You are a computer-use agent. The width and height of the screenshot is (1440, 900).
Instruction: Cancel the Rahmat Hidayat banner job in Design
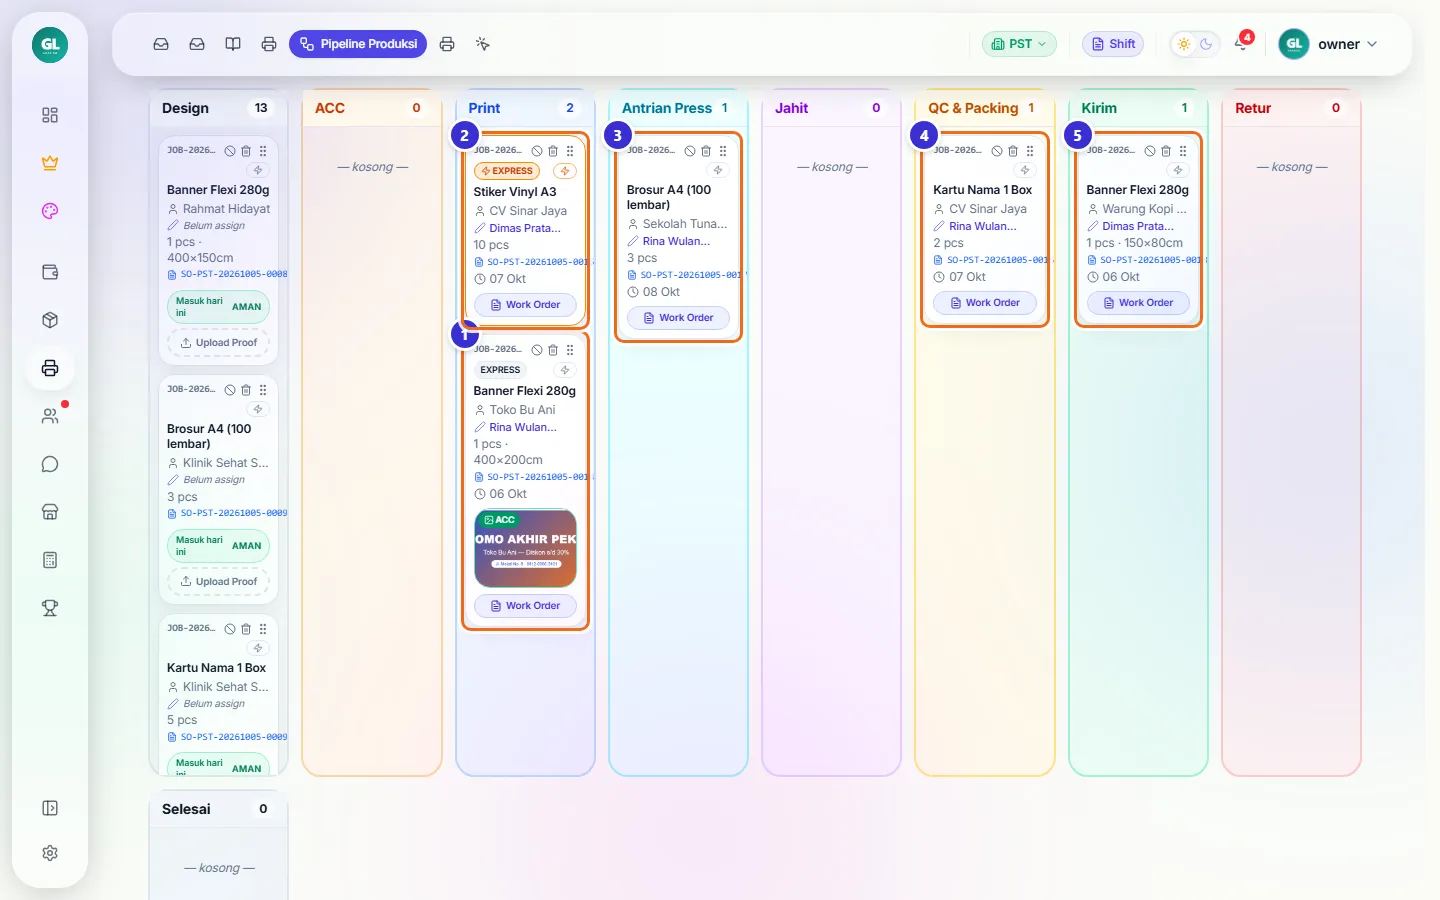[x=230, y=151]
